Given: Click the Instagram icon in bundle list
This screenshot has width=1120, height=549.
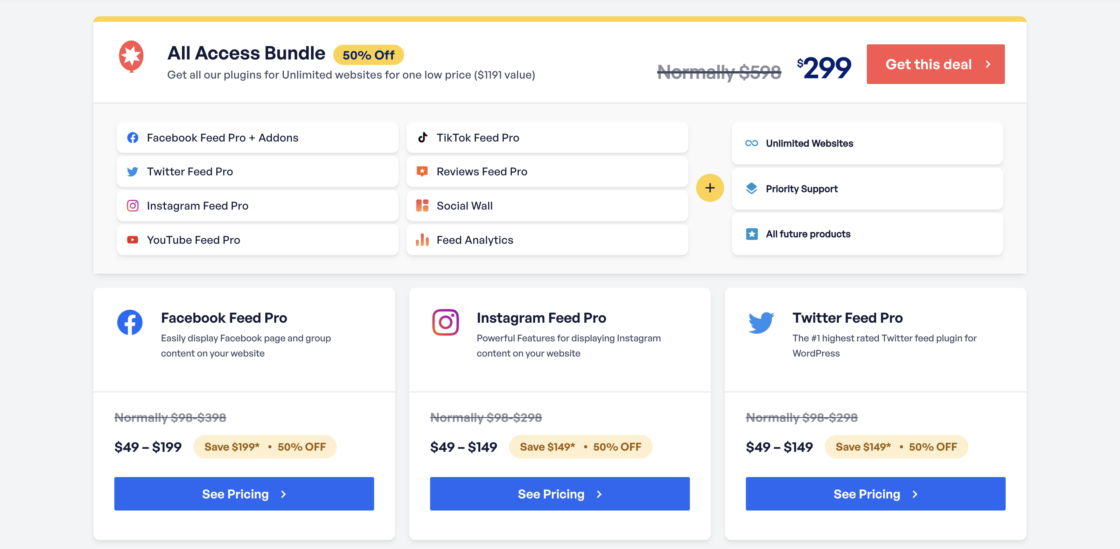Looking at the screenshot, I should pos(133,206).
